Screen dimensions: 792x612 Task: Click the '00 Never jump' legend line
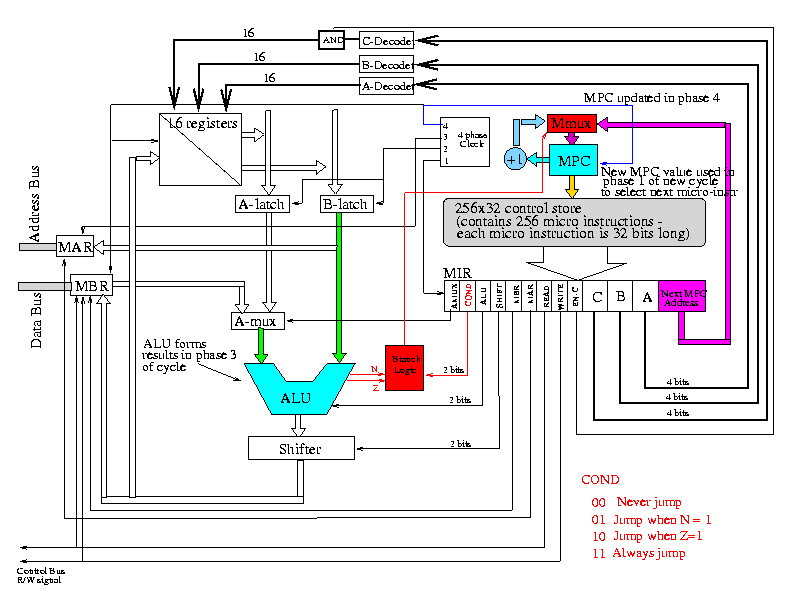click(x=636, y=502)
